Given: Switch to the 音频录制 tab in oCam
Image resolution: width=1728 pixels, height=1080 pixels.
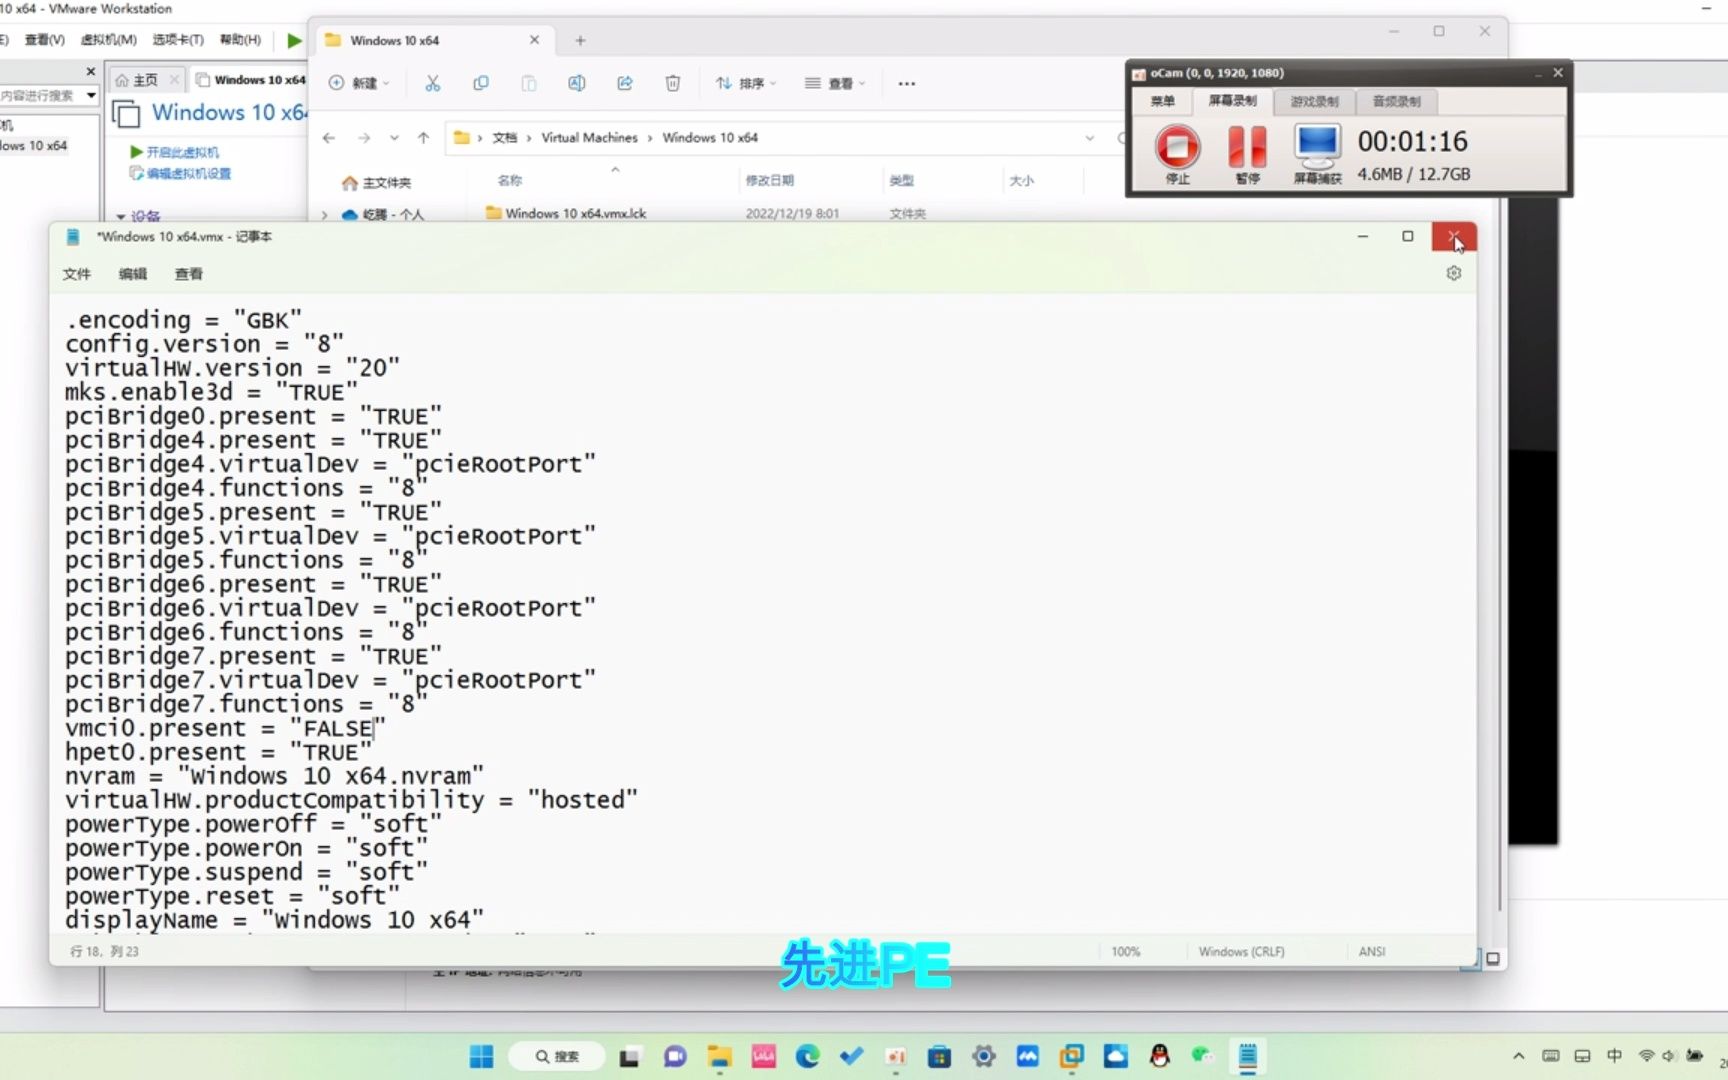Looking at the screenshot, I should 1396,101.
